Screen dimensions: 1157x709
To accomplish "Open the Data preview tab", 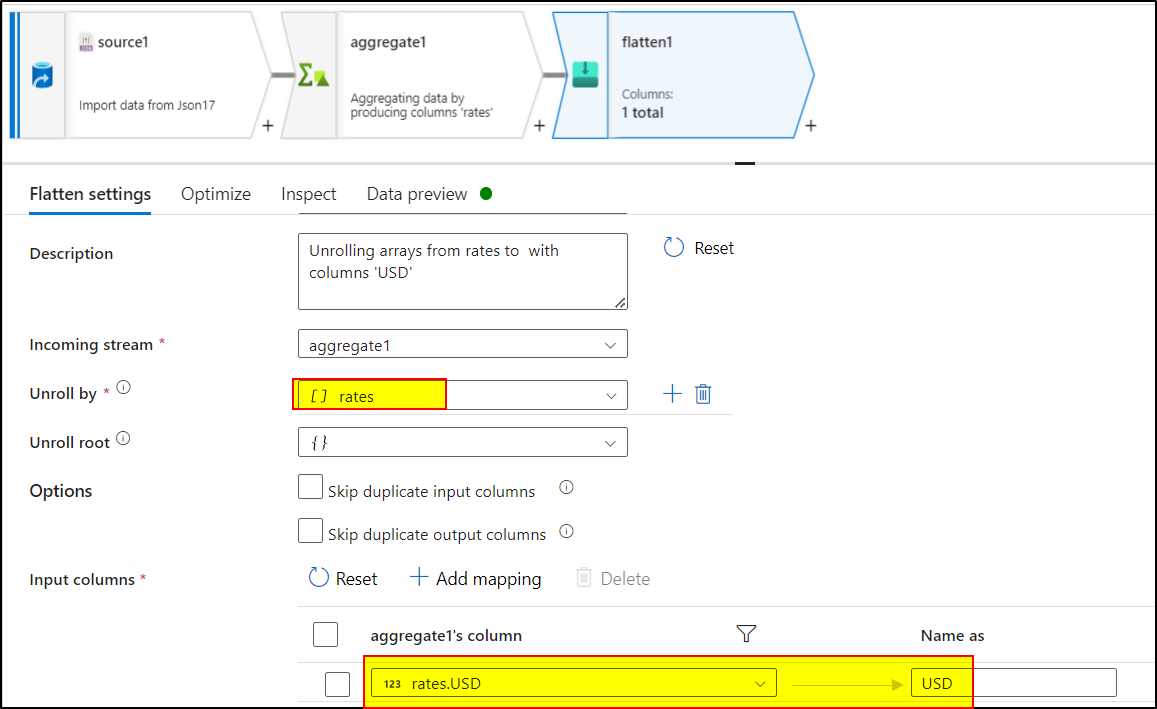I will click(416, 194).
